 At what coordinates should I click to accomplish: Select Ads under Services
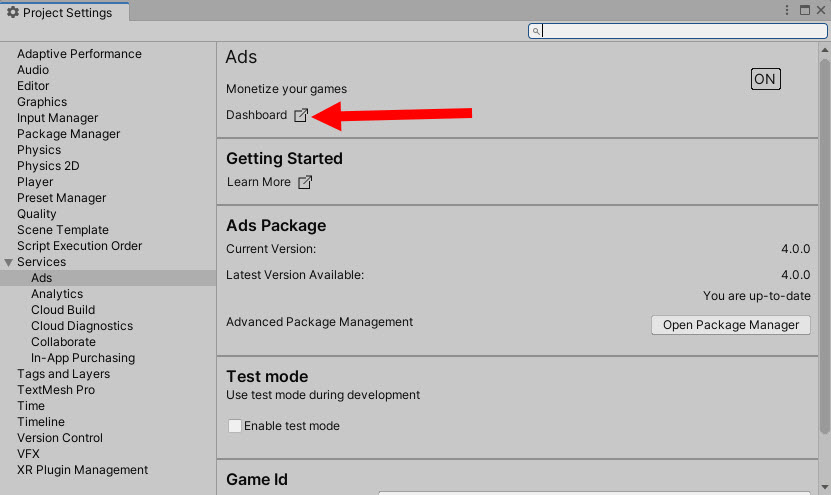pos(41,278)
